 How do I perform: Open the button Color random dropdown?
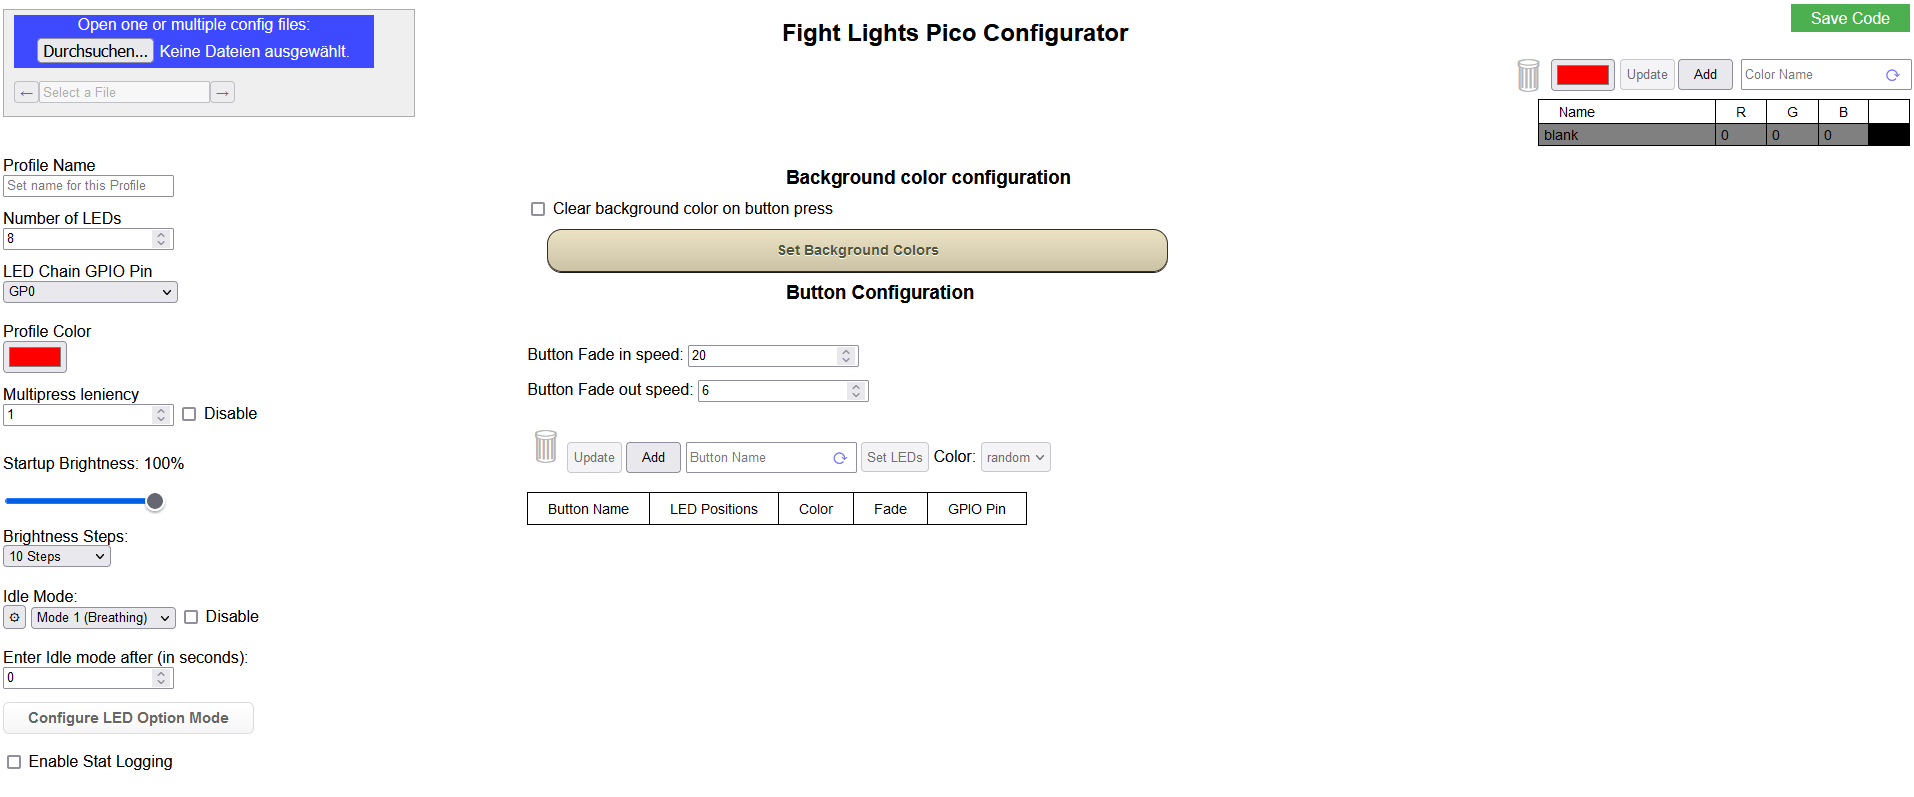(1015, 458)
